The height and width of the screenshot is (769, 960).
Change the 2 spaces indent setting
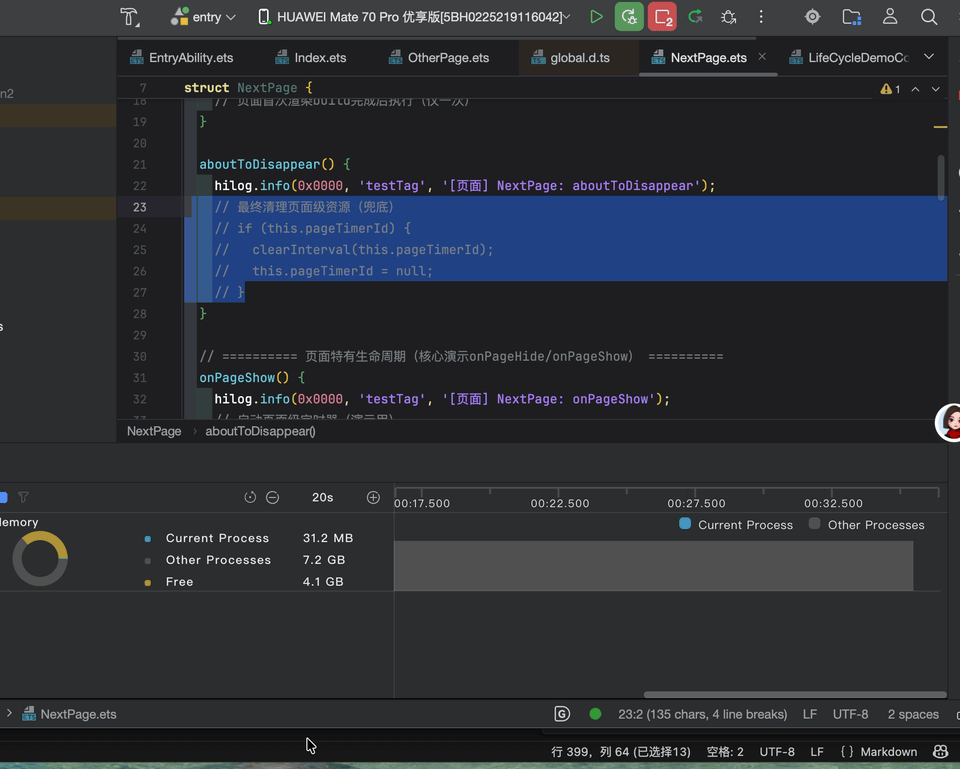point(913,714)
